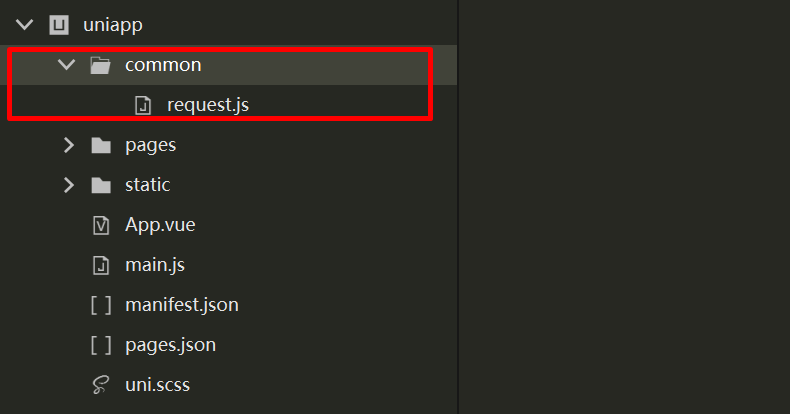Click the open common folder icon
Viewport: 790px width, 414px height.
click(100, 65)
